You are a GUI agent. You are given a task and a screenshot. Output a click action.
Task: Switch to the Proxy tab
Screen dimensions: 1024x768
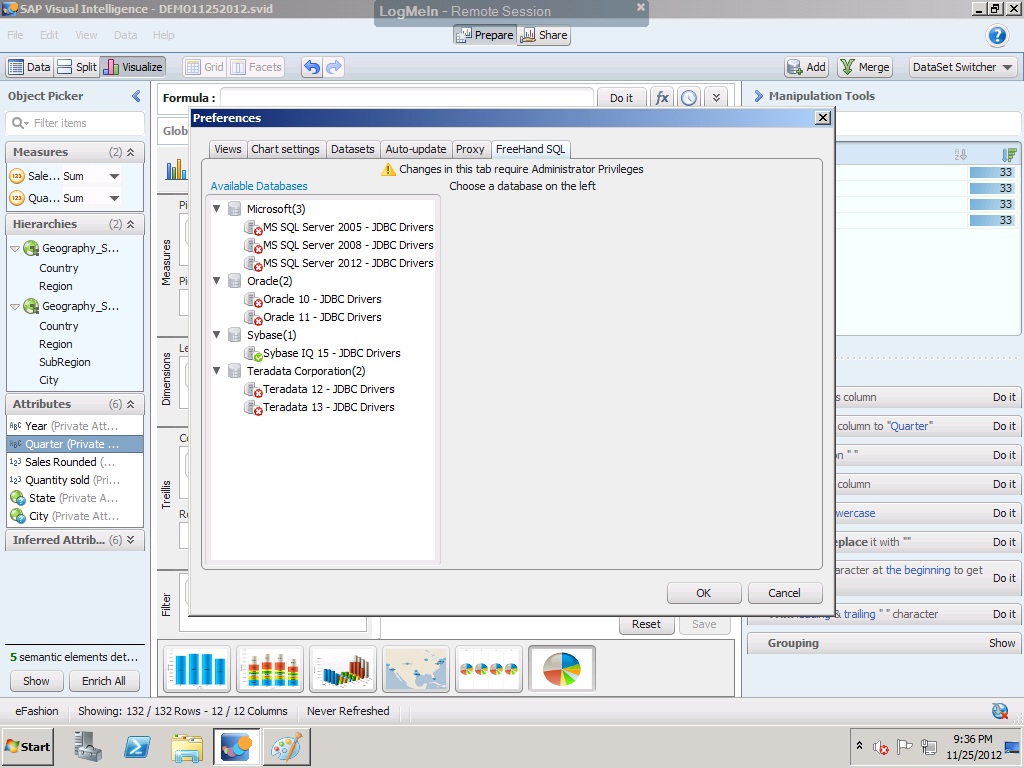pos(470,150)
